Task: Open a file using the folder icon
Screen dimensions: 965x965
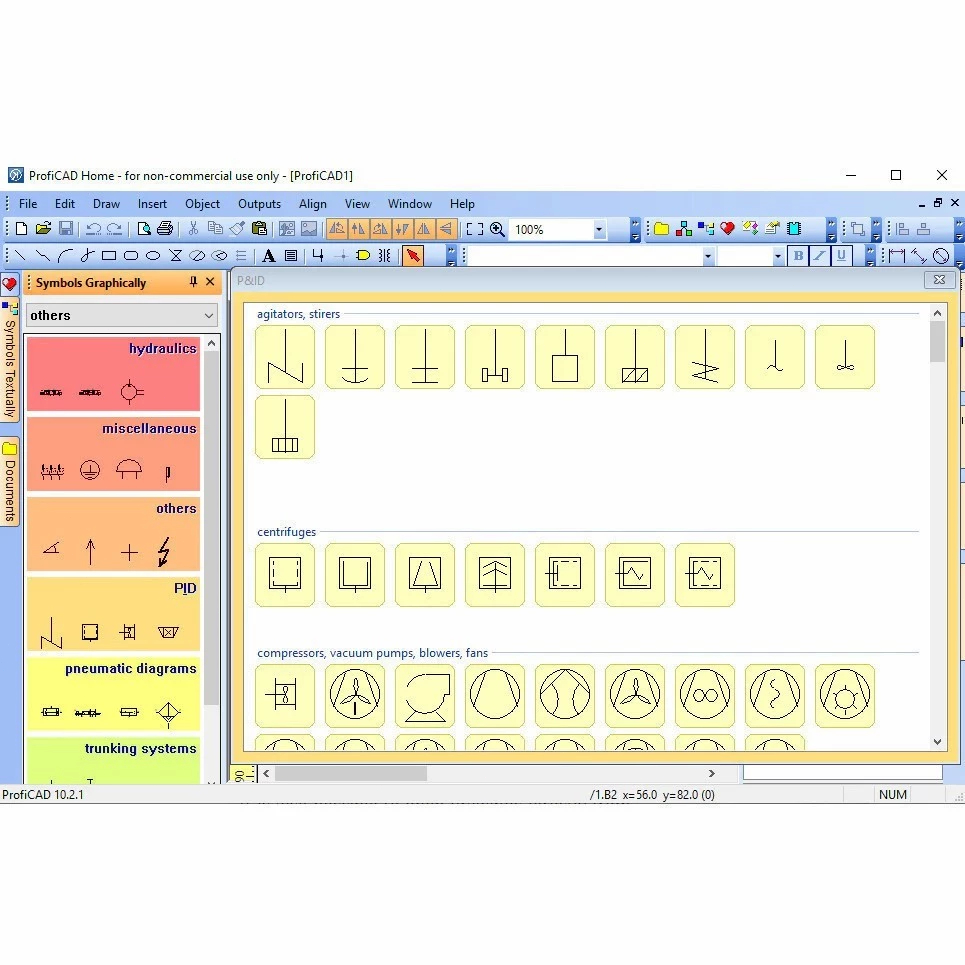Action: coord(43,230)
